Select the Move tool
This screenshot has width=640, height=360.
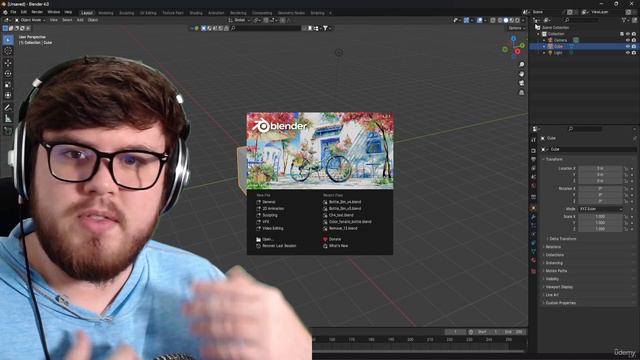click(x=8, y=63)
